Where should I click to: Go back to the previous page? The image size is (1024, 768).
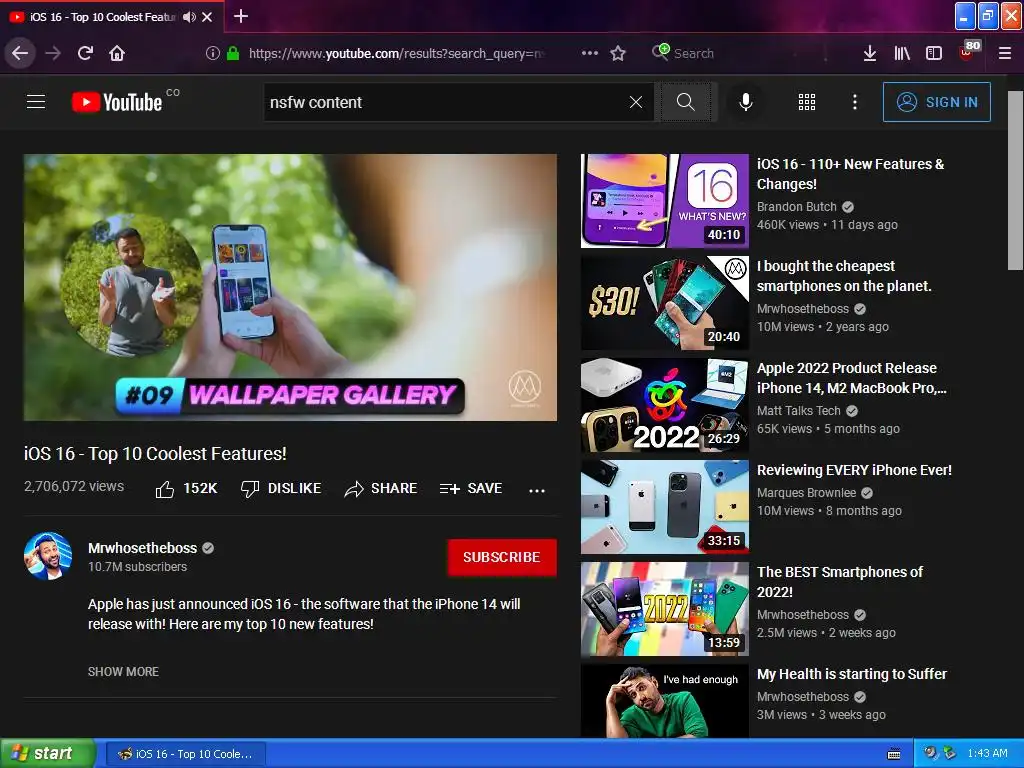[x=20, y=53]
